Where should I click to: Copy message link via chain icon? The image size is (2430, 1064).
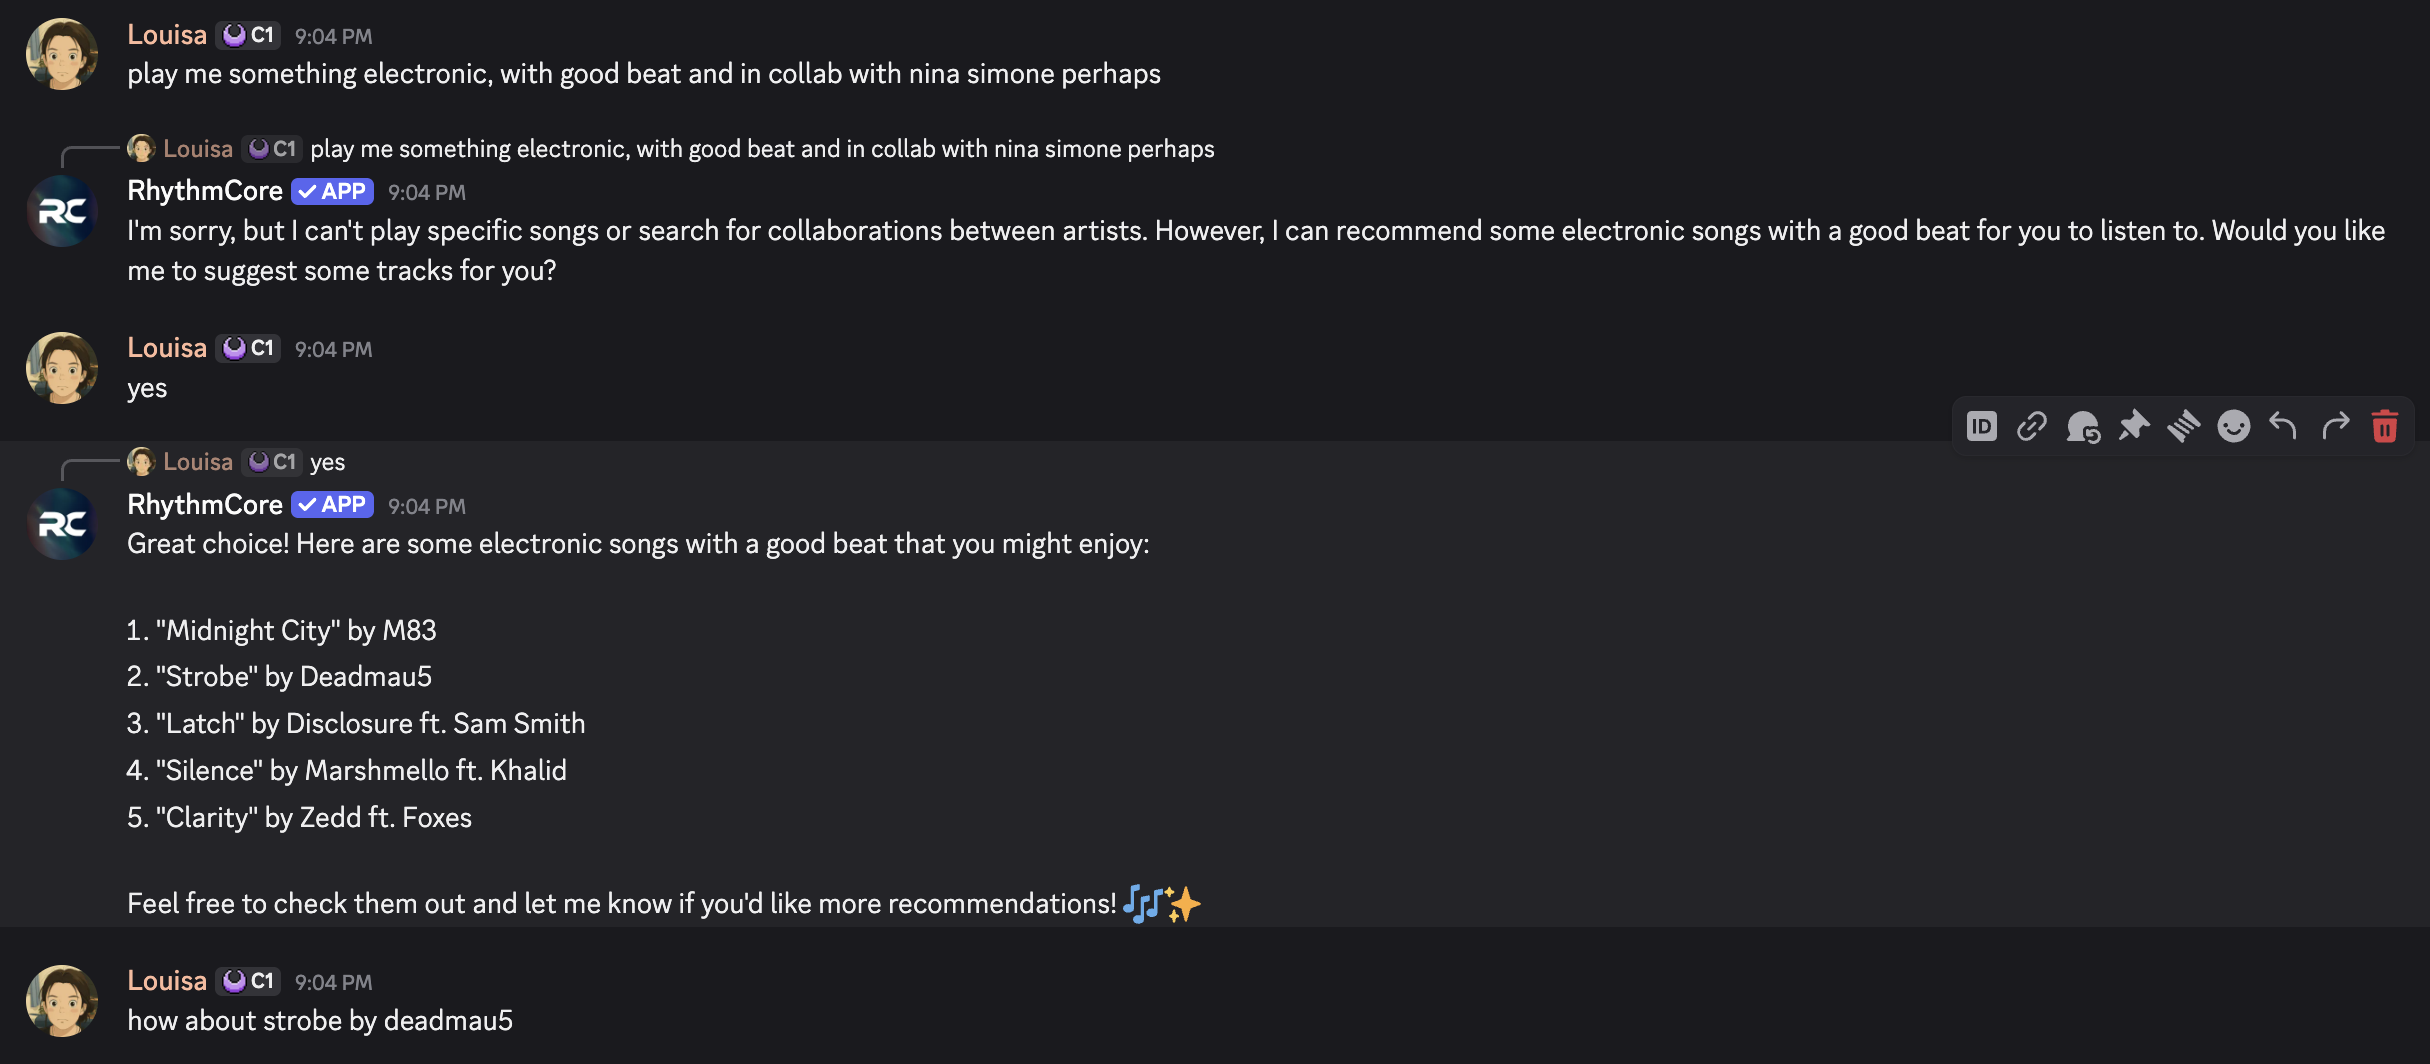click(2032, 427)
